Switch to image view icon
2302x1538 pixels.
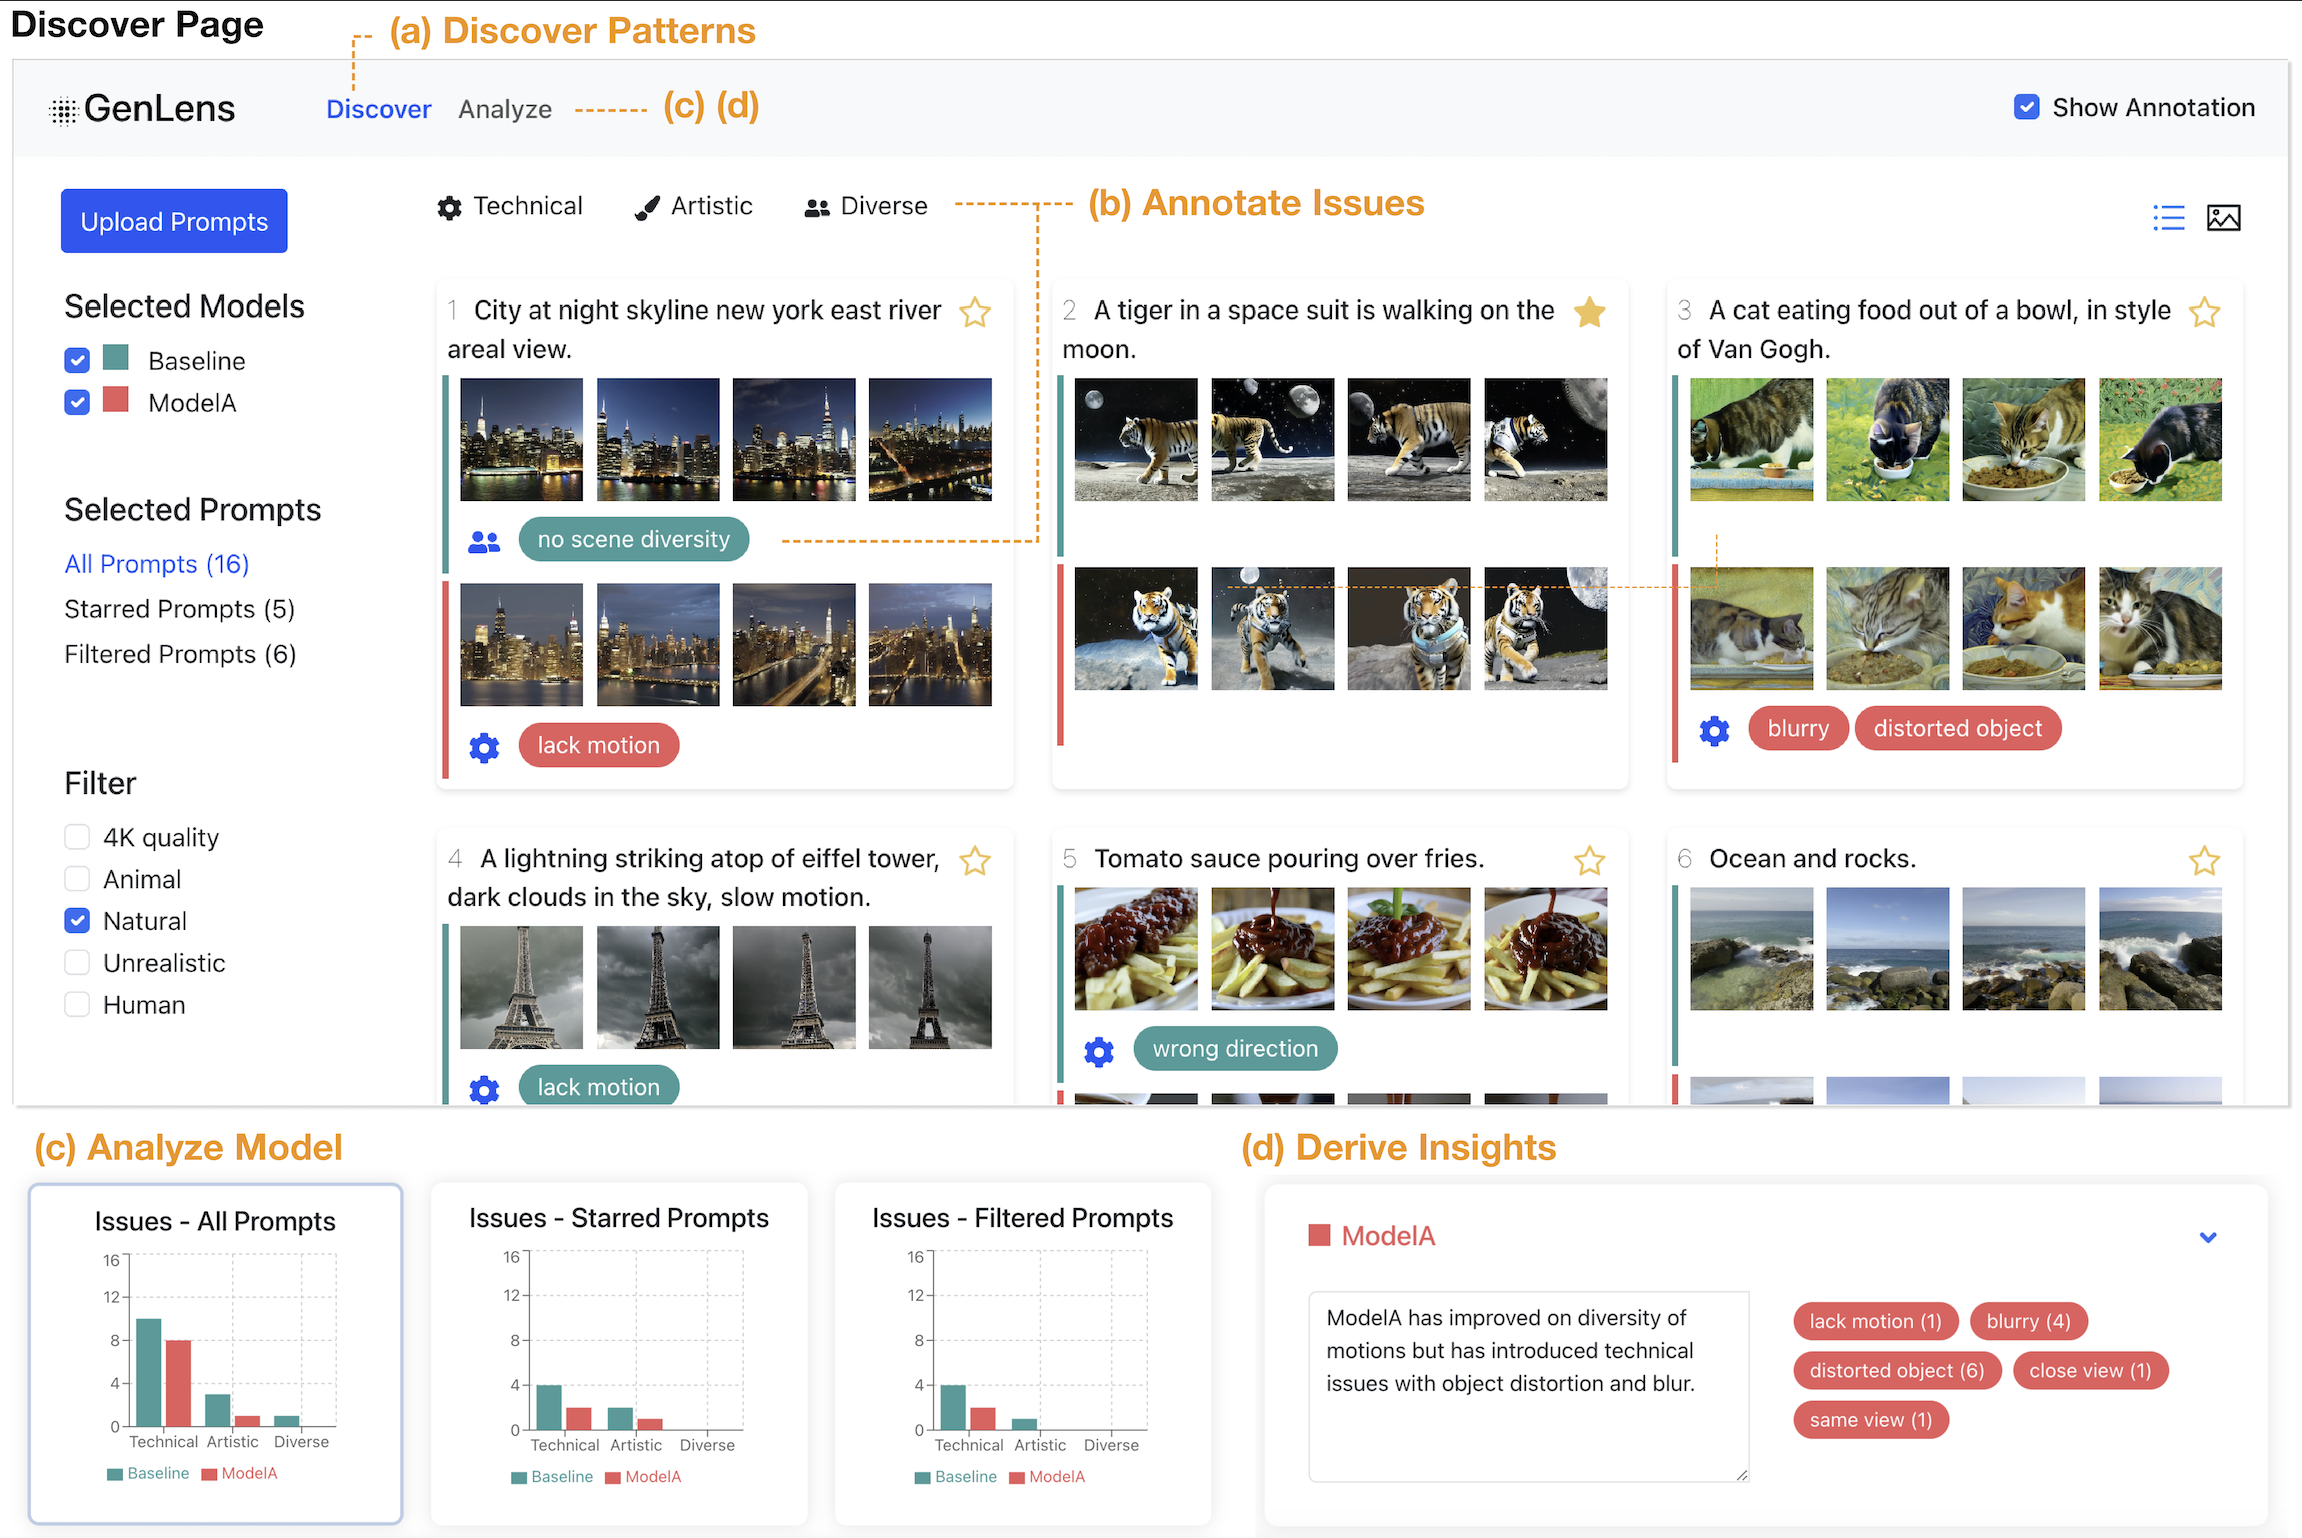[2223, 217]
